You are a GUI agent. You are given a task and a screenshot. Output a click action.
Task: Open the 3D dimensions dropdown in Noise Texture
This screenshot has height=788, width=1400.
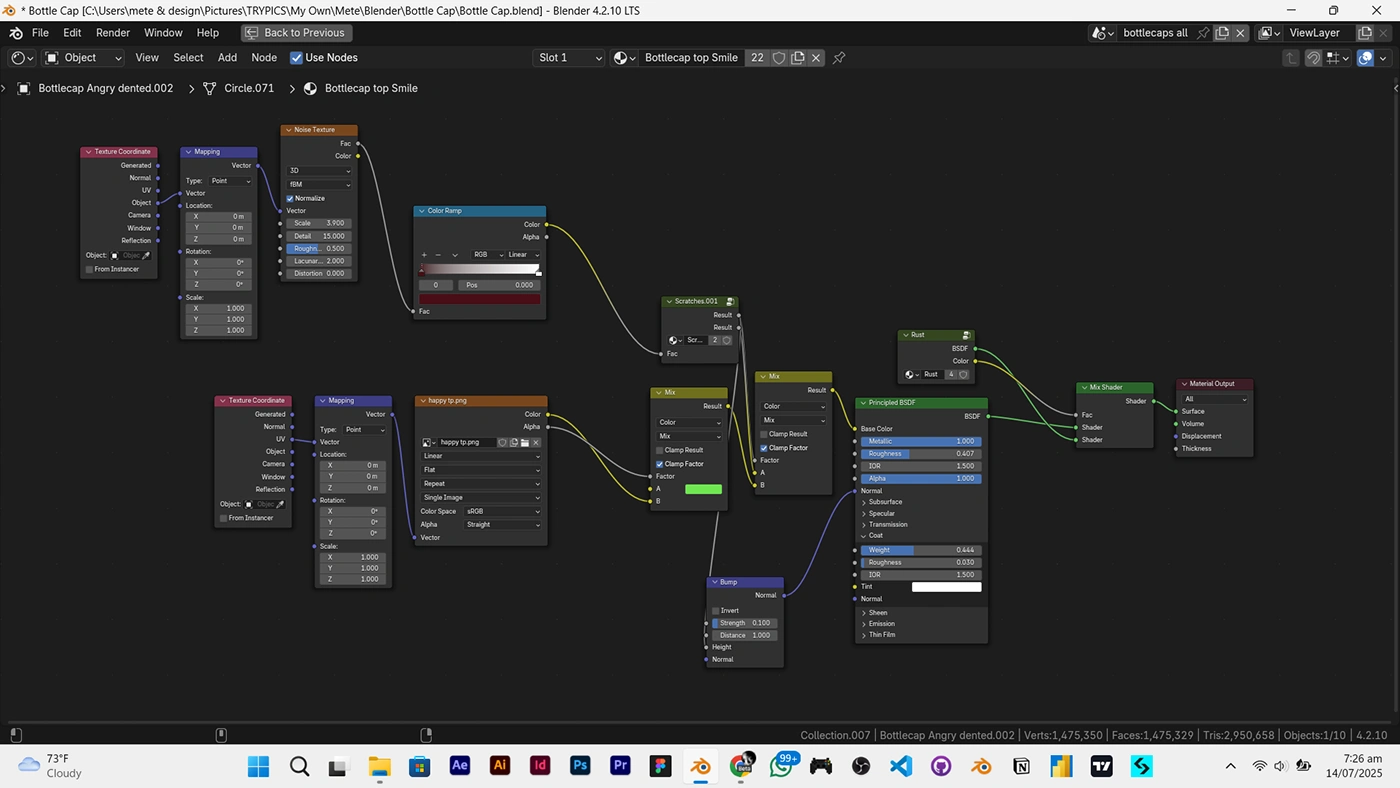coord(320,171)
